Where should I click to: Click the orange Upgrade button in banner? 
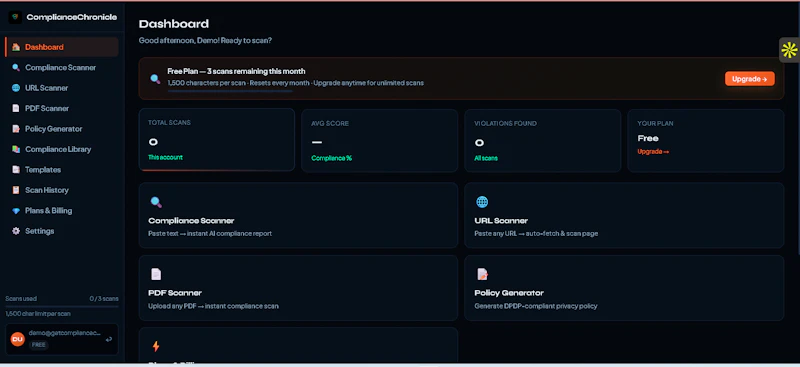(749, 79)
